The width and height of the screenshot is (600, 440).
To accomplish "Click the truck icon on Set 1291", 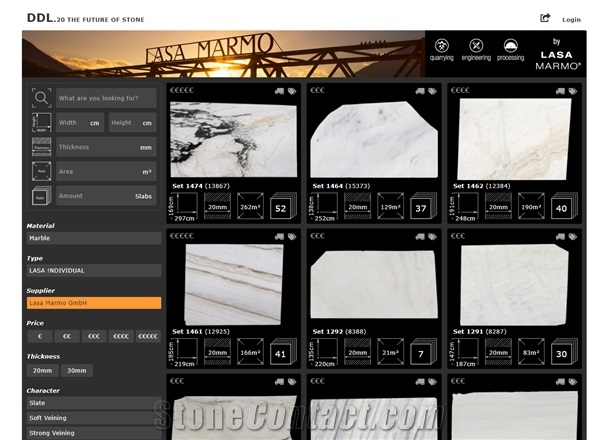I will (x=560, y=236).
